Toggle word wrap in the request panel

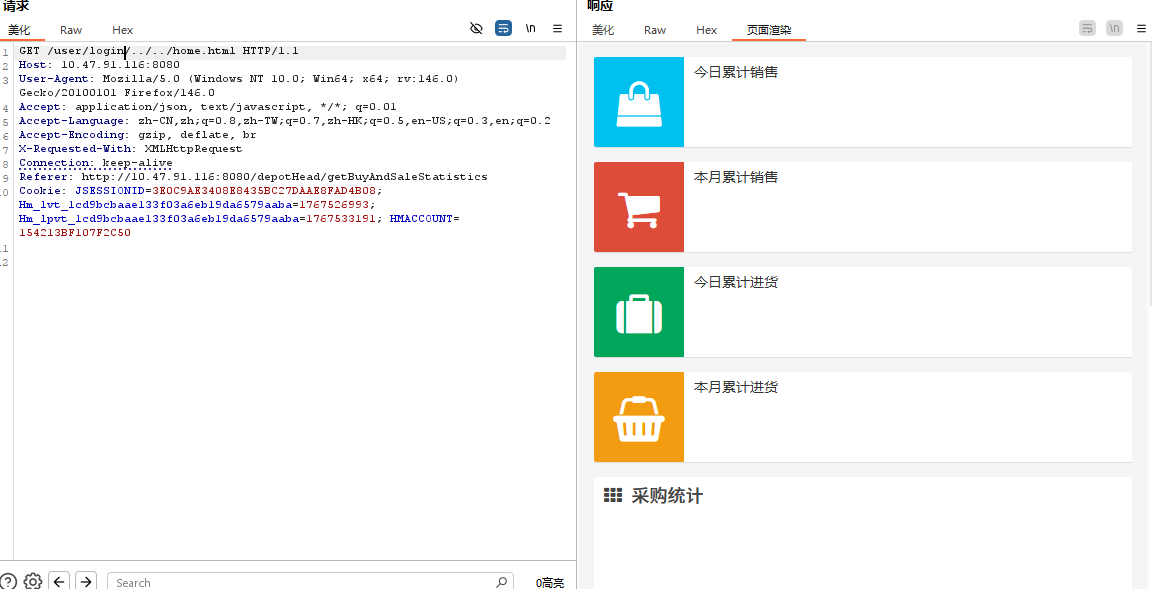tap(504, 29)
